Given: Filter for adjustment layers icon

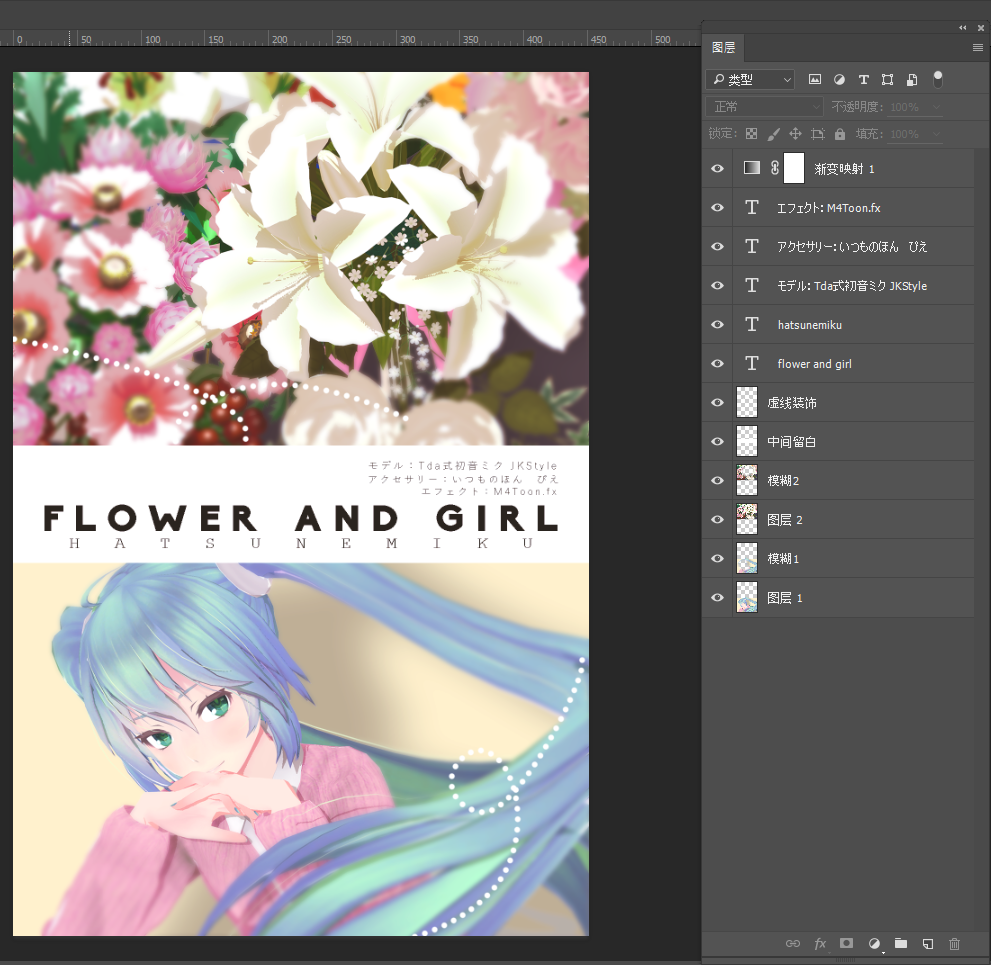Looking at the screenshot, I should (839, 80).
